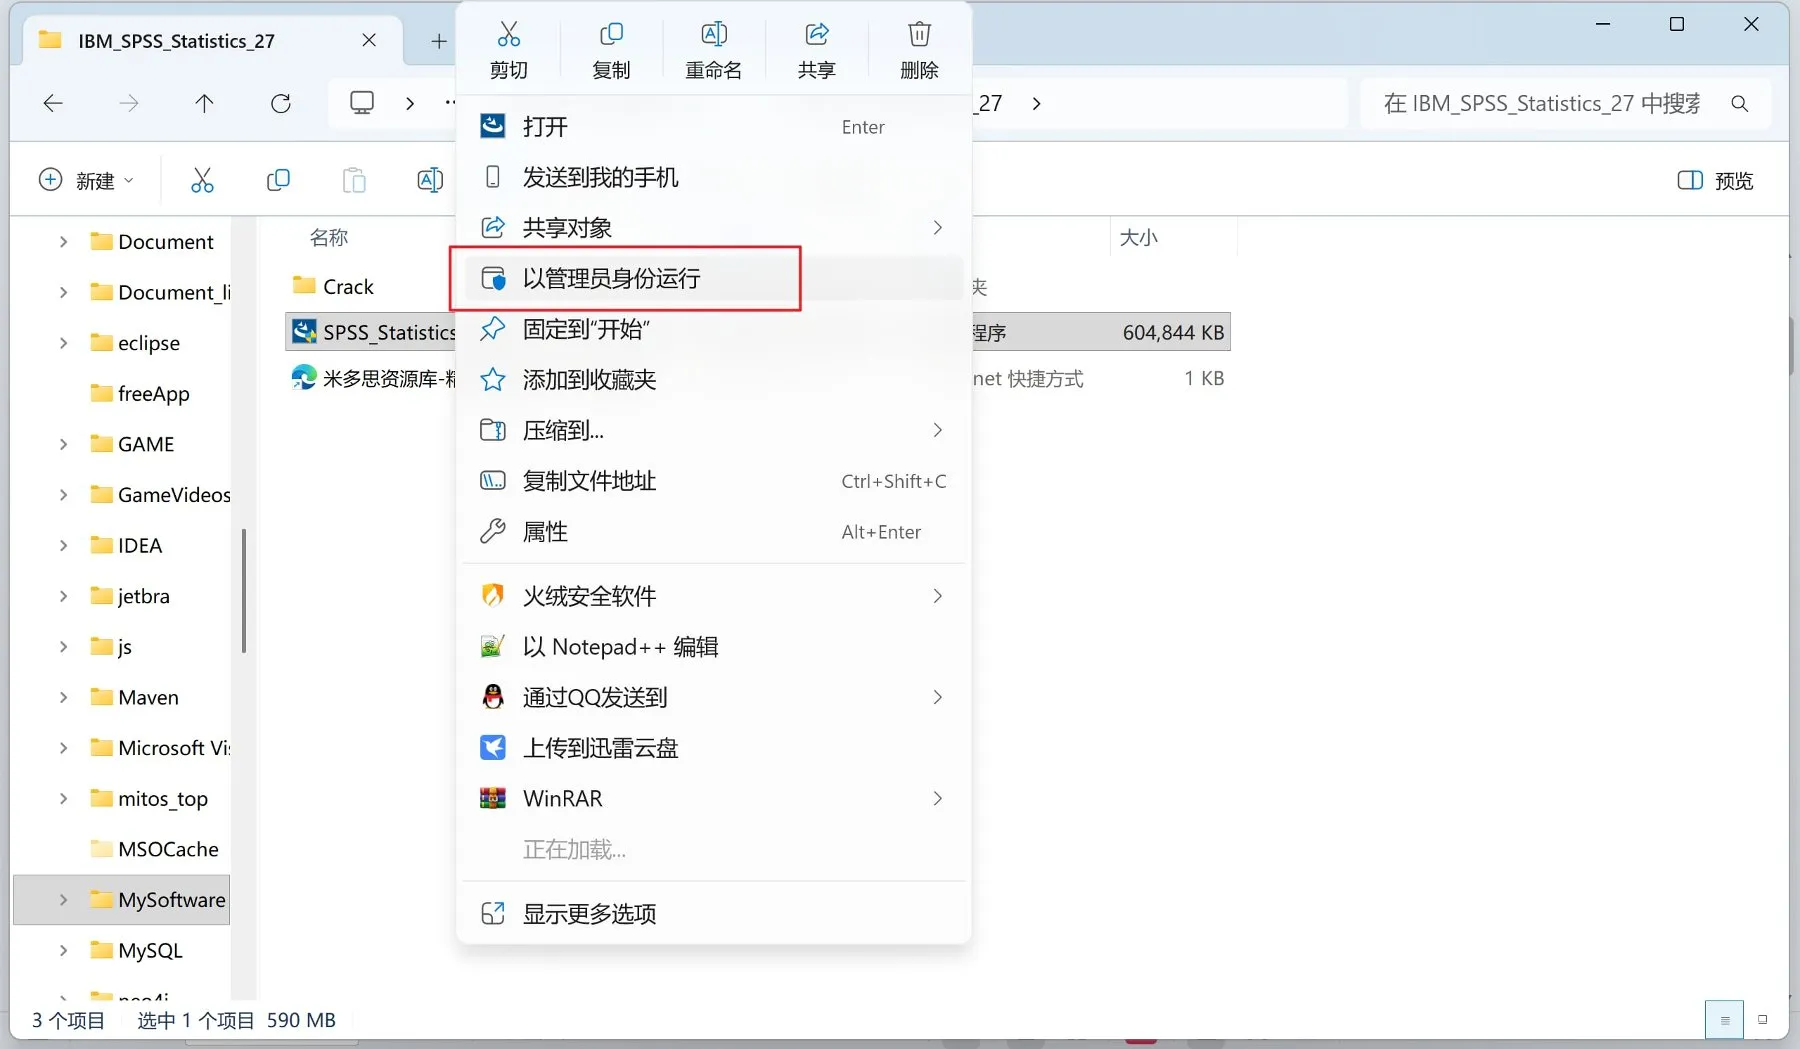
Task: Click the toolbar scissors cut icon
Action: pos(202,180)
